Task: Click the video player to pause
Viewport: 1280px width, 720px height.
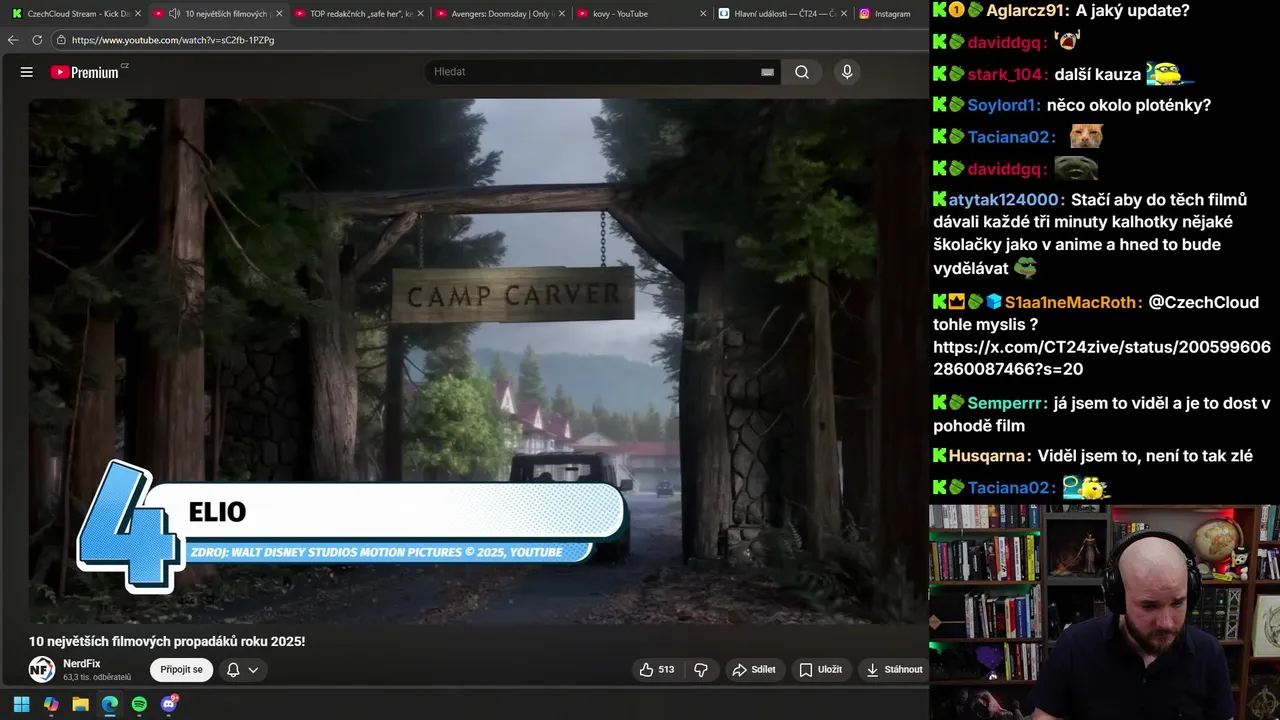Action: [478, 360]
